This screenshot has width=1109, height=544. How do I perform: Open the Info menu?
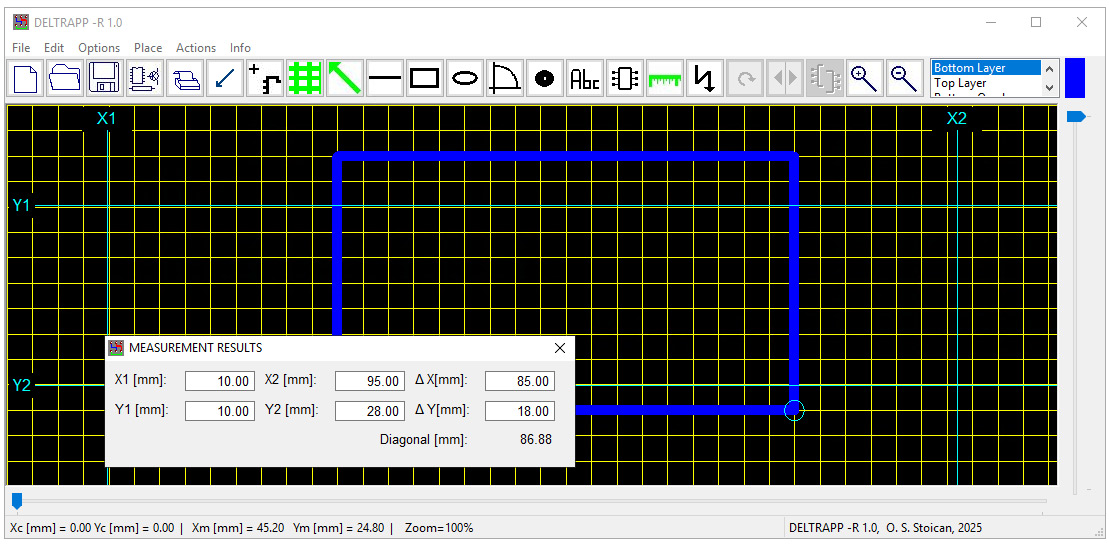pos(240,47)
